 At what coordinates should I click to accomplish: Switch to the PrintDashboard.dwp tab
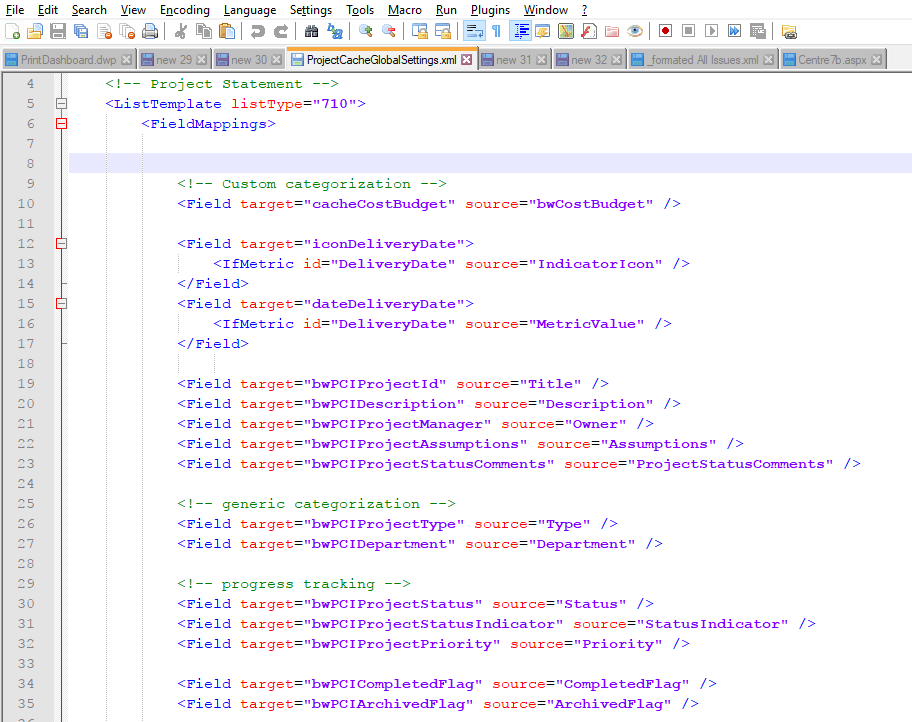pyautogui.click(x=69, y=60)
